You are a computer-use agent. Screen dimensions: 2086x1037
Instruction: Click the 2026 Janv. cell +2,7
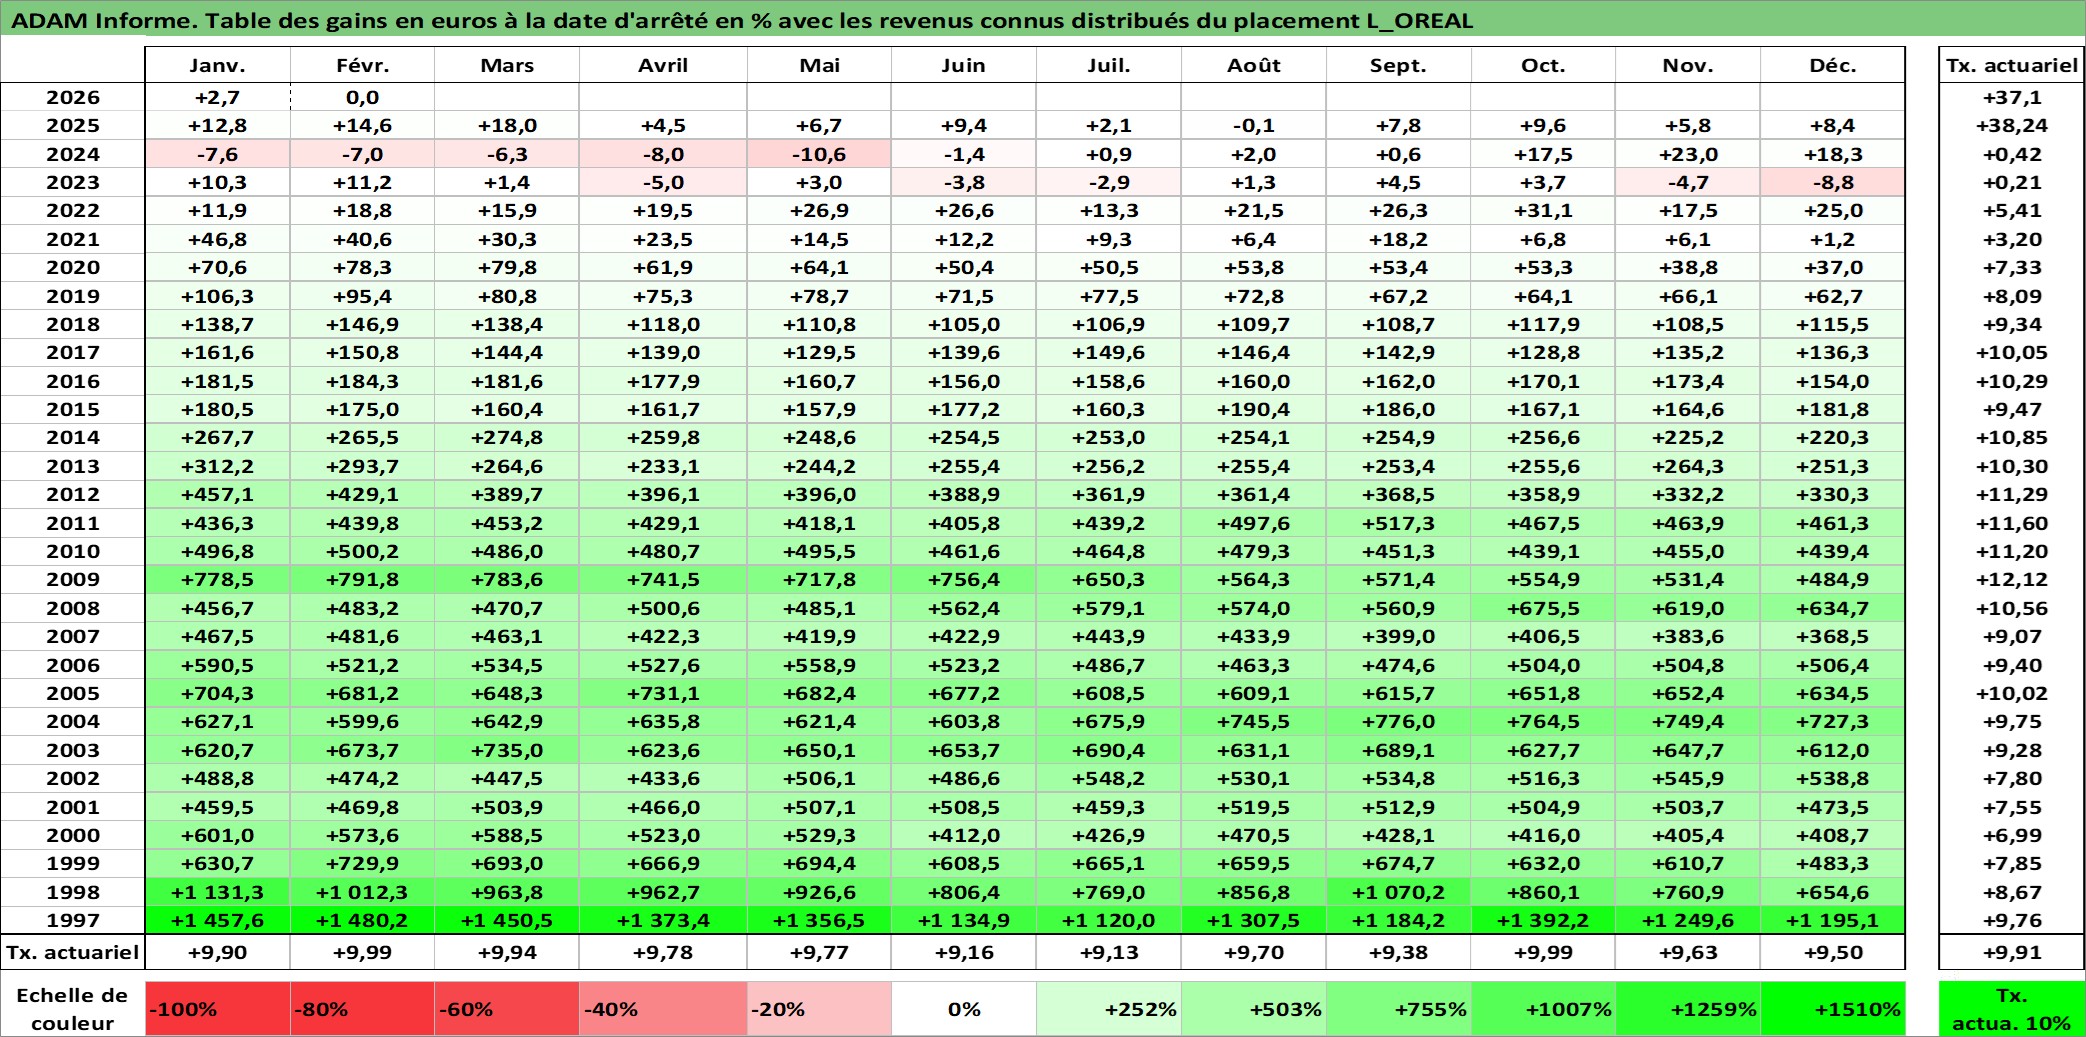217,97
